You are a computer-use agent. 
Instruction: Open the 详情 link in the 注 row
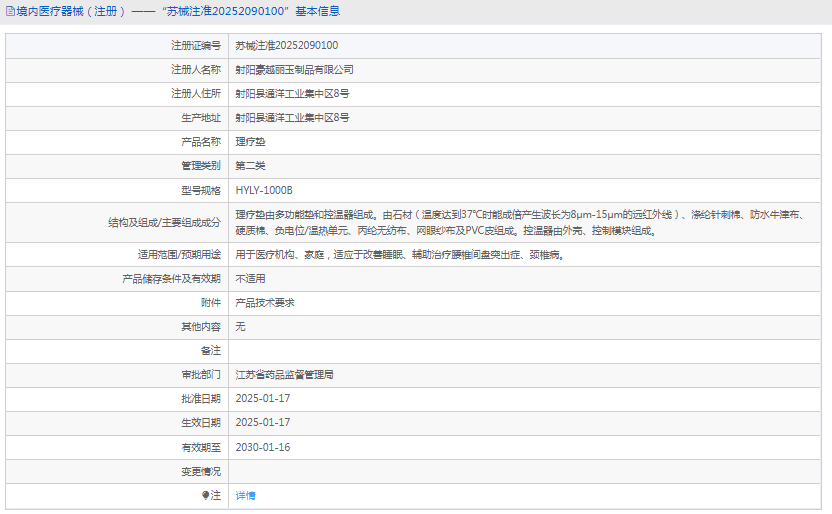[245, 495]
